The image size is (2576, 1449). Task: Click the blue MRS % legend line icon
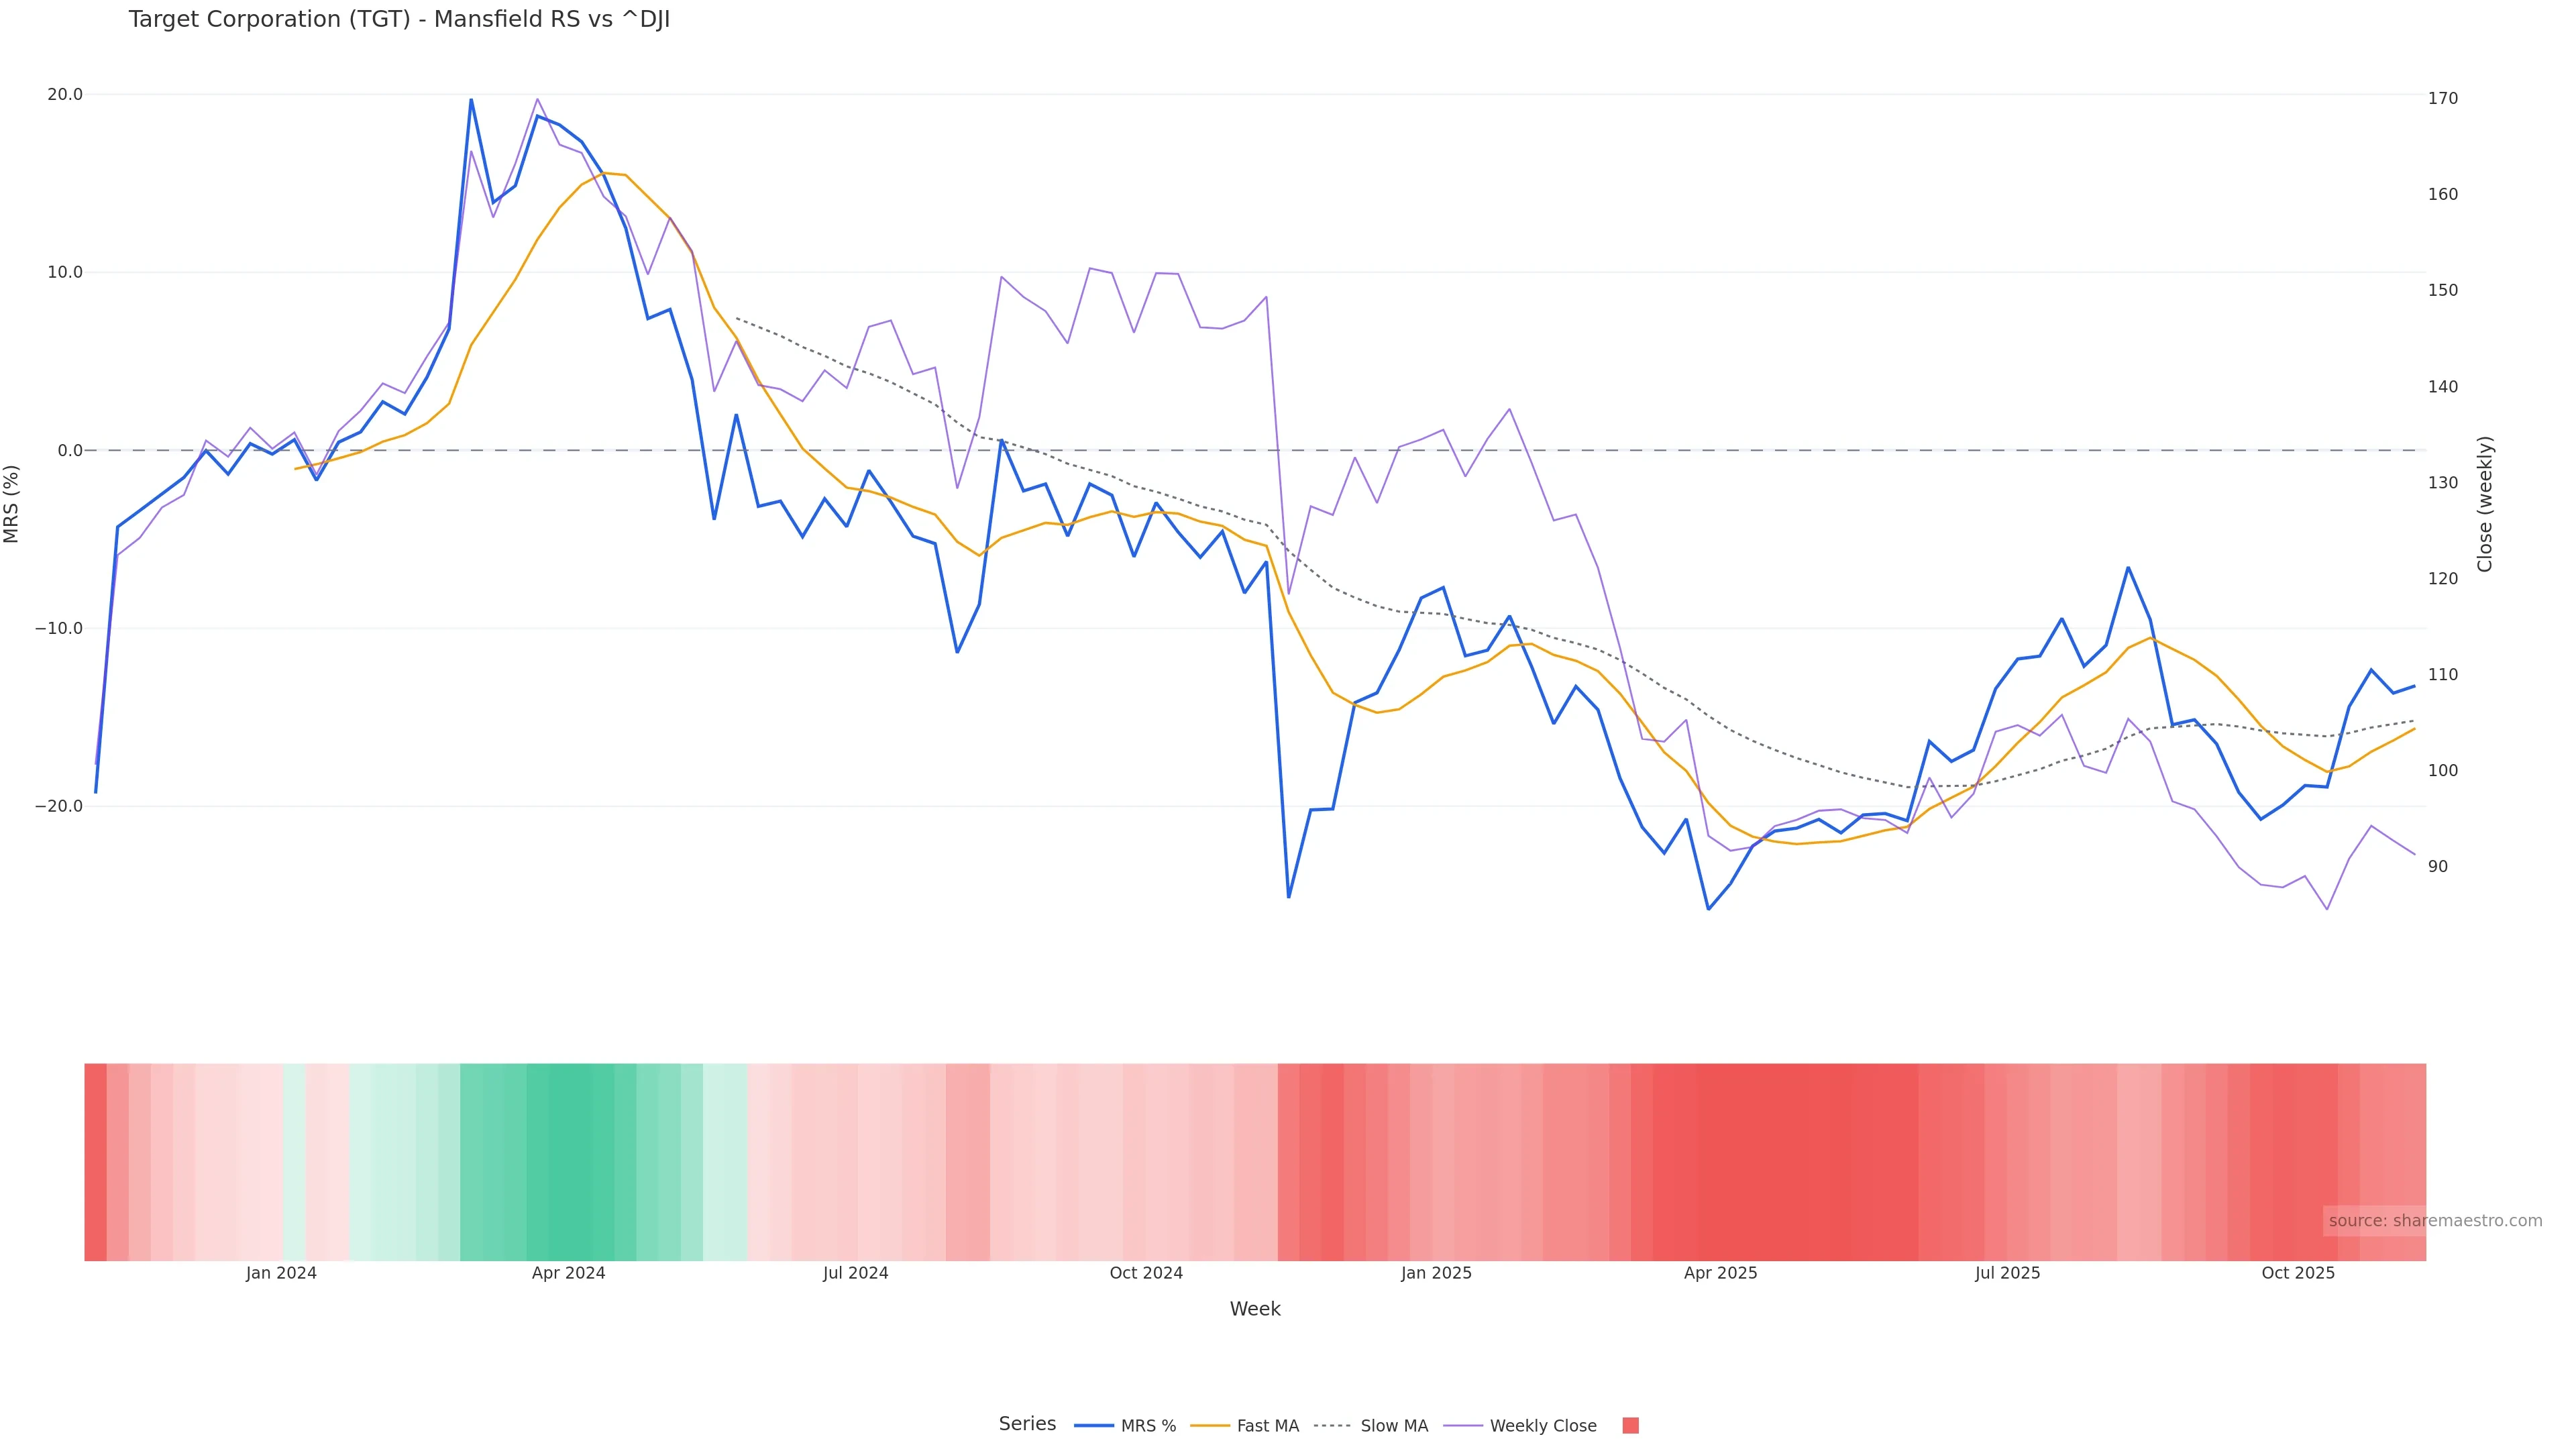[1094, 1426]
